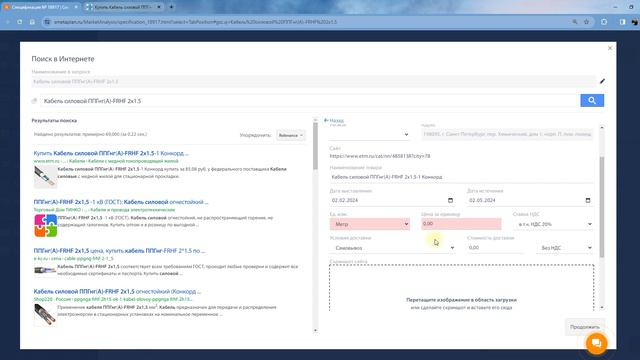640x360 pixels.
Task: Click the screenshot upload drop area
Action: point(461,288)
